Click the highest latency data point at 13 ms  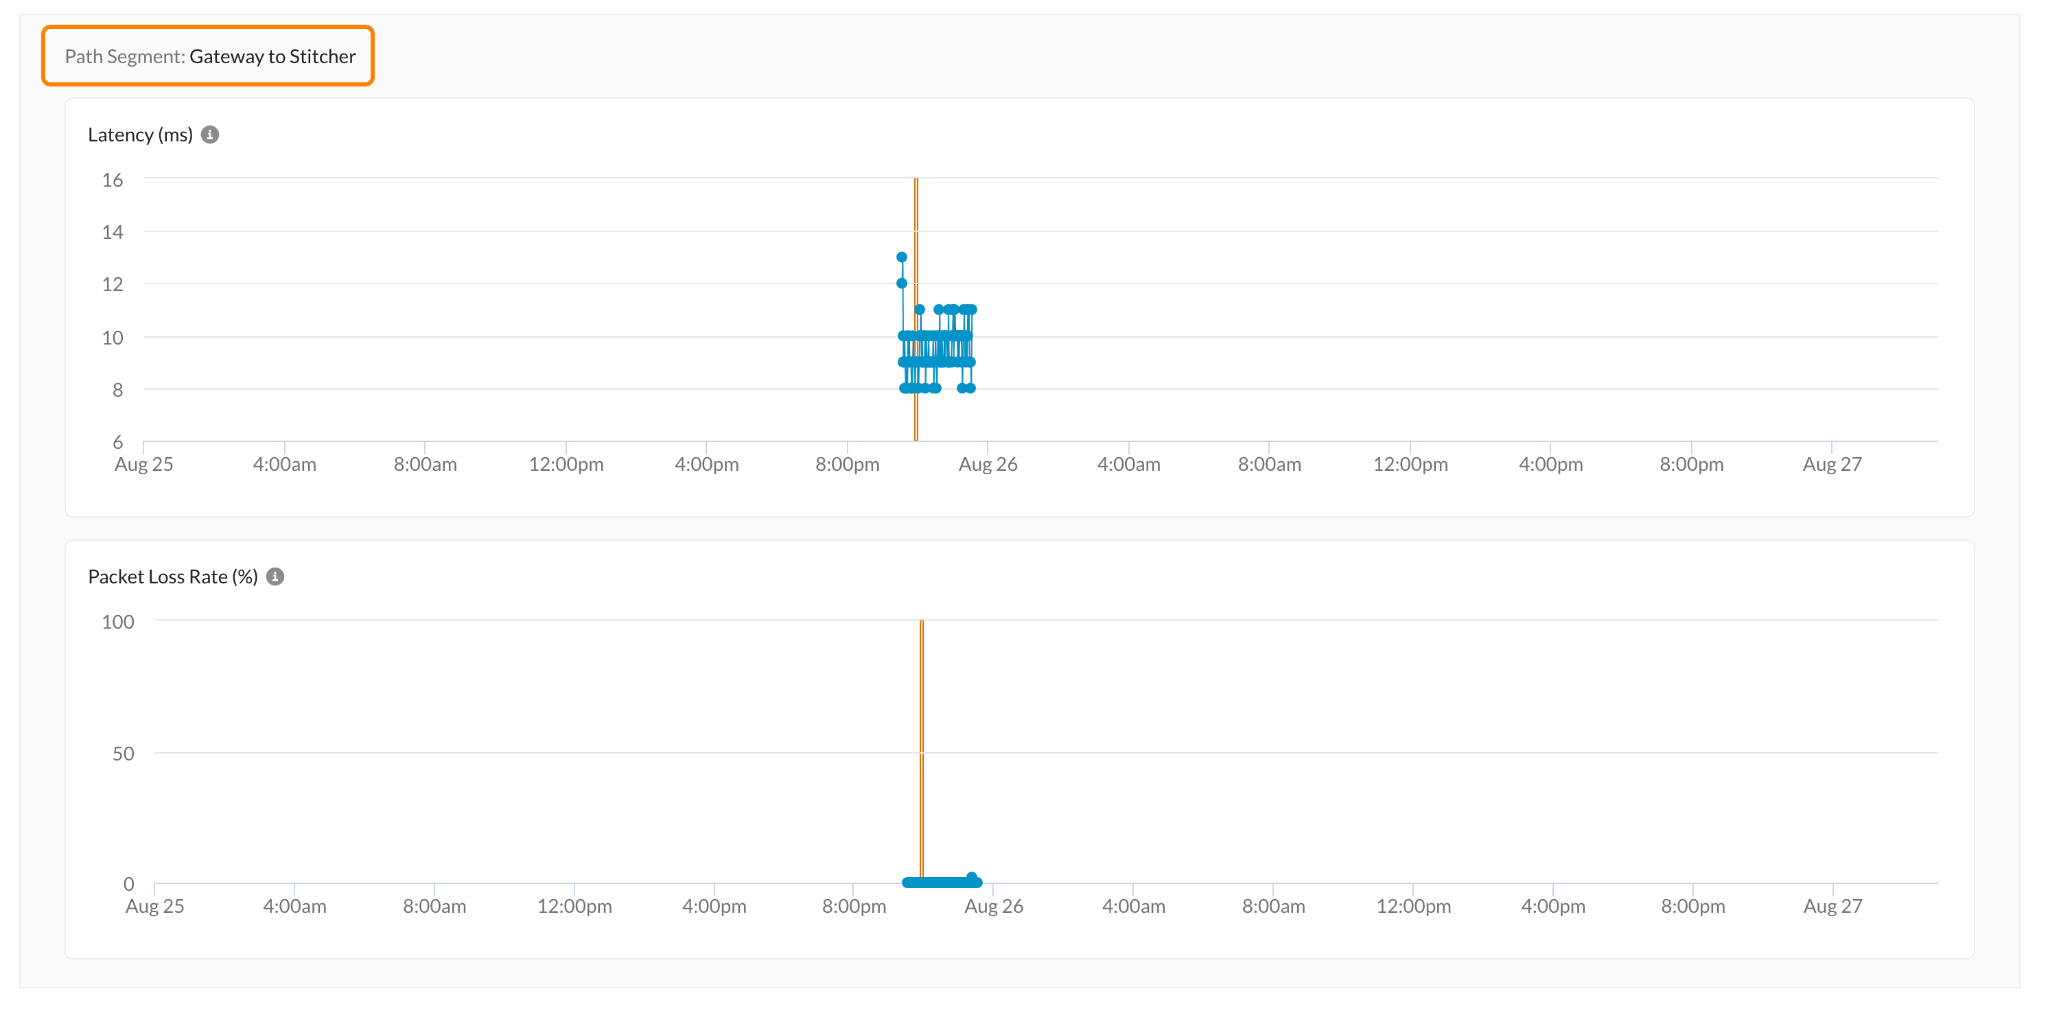(x=902, y=257)
